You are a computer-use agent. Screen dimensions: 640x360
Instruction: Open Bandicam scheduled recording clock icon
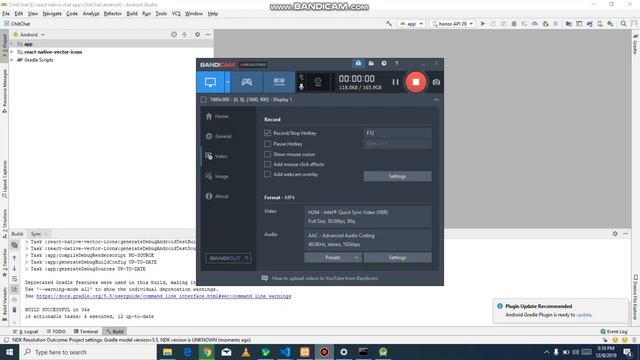click(x=384, y=63)
